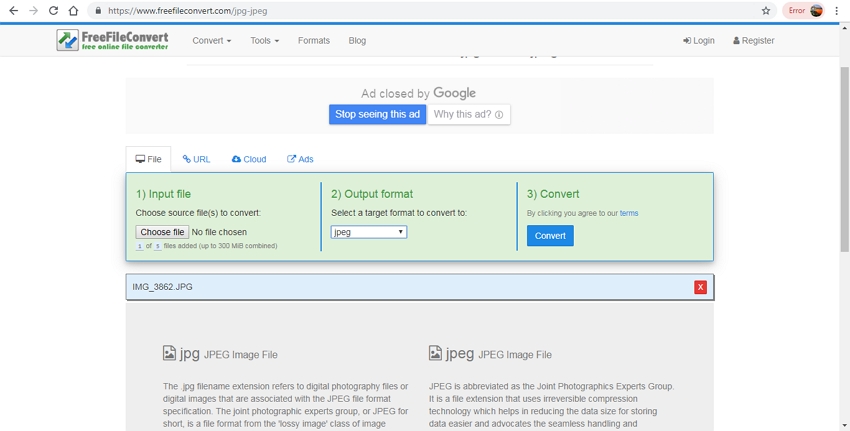The image size is (850, 431).
Task: Expand the Convert dropdown menu
Action: [x=211, y=41]
